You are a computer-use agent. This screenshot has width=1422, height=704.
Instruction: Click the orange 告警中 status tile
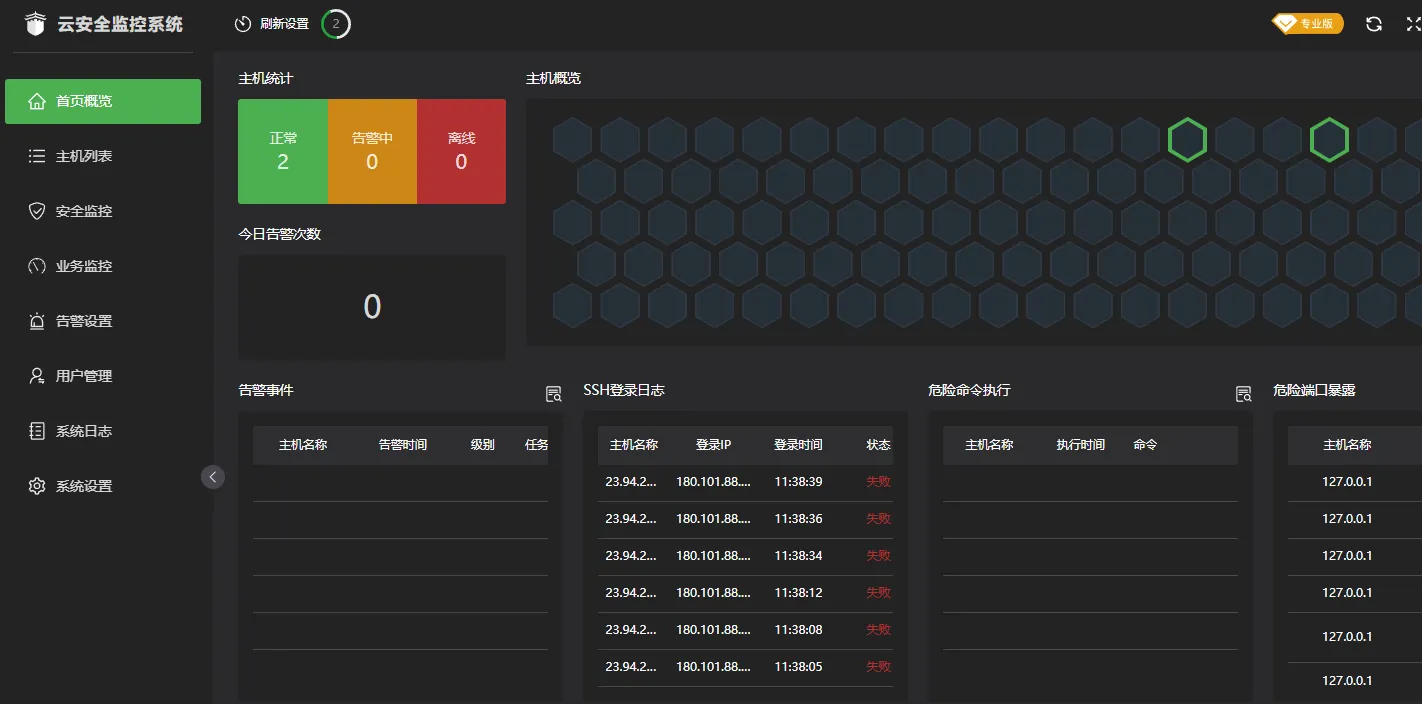pos(372,151)
